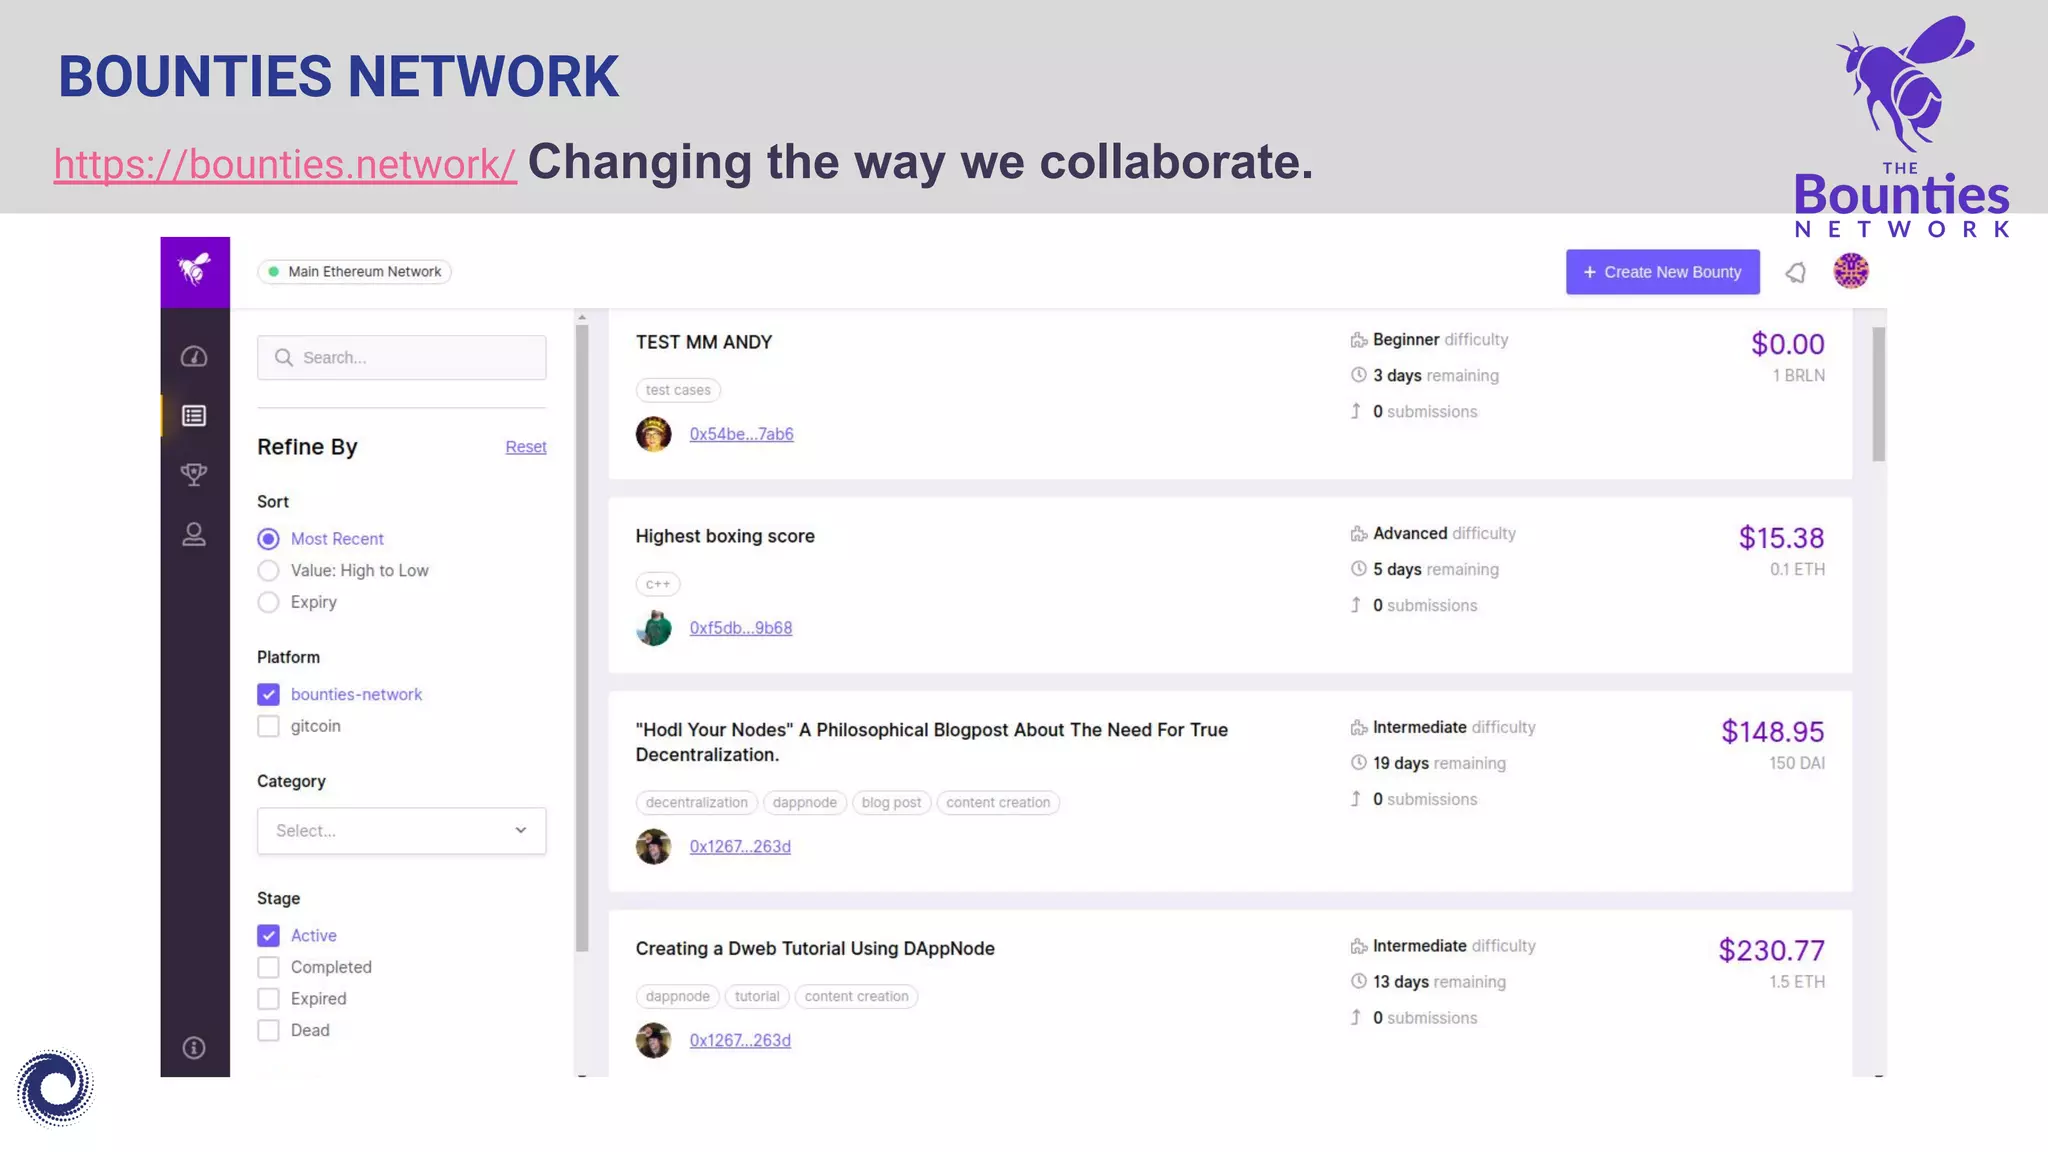Screen dimensions: 2048x1152
Task: Open Creating a Dweb Tutorial bounty
Action: click(x=815, y=948)
